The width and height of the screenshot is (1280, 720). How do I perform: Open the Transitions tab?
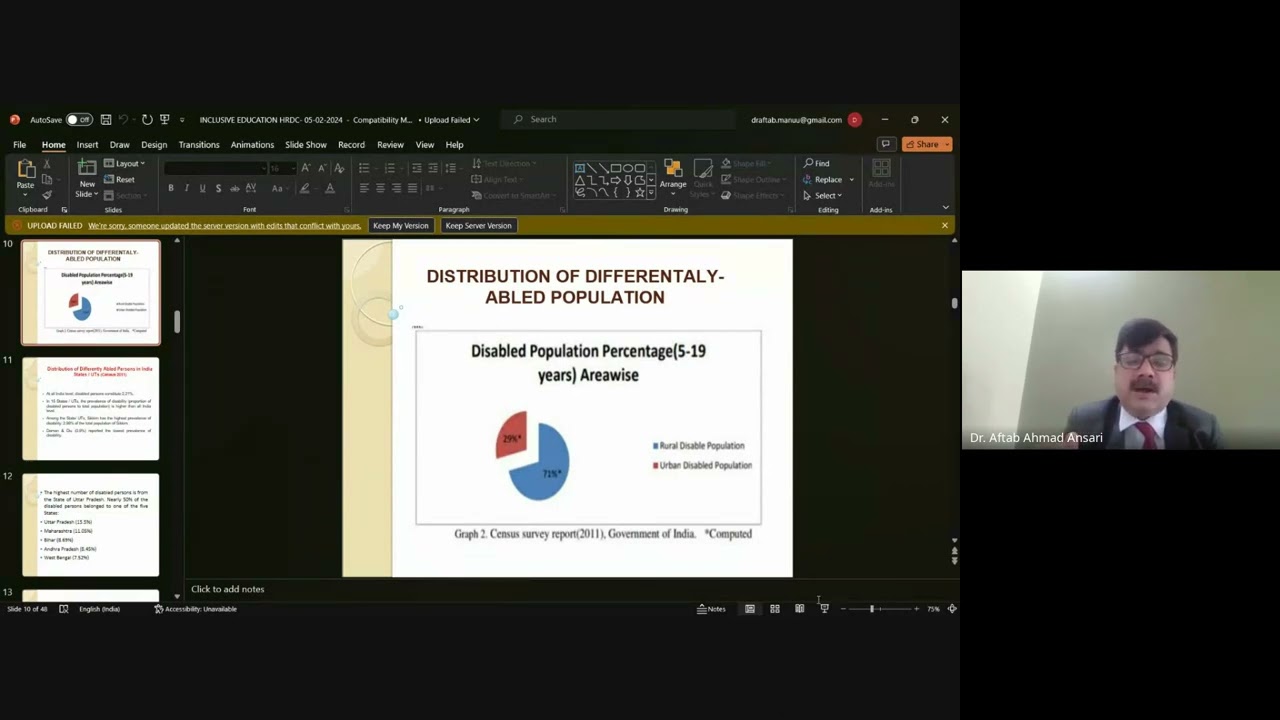point(199,145)
